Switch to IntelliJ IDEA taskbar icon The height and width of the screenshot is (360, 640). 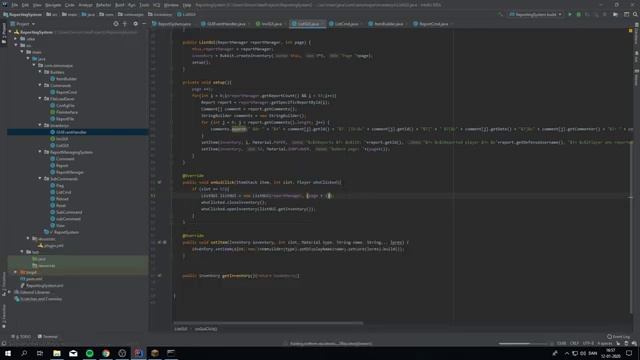pyautogui.click(x=138, y=353)
